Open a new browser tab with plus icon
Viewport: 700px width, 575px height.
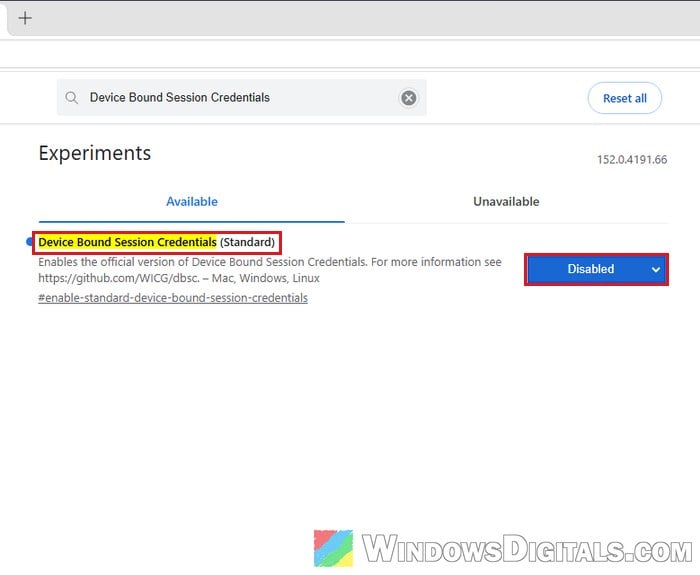(x=25, y=18)
